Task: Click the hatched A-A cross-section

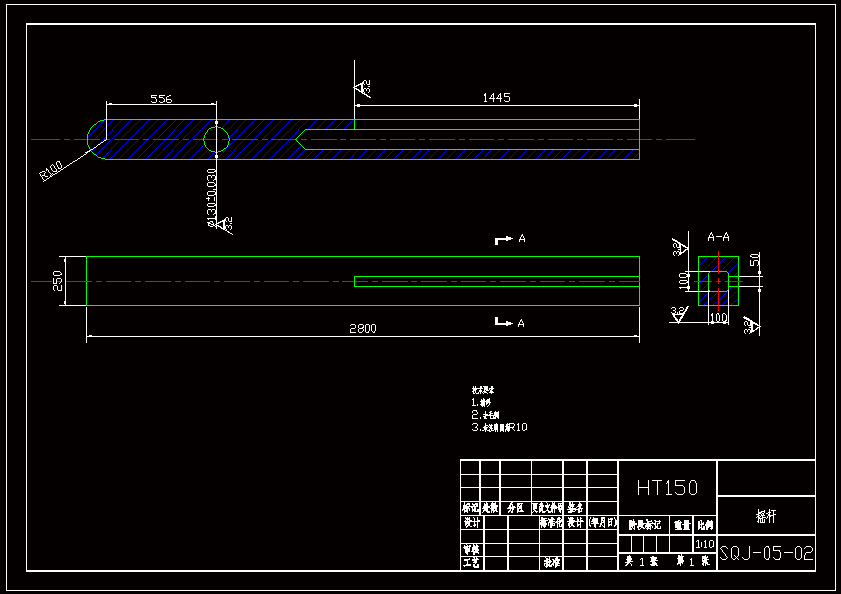Action: pyautogui.click(x=718, y=281)
